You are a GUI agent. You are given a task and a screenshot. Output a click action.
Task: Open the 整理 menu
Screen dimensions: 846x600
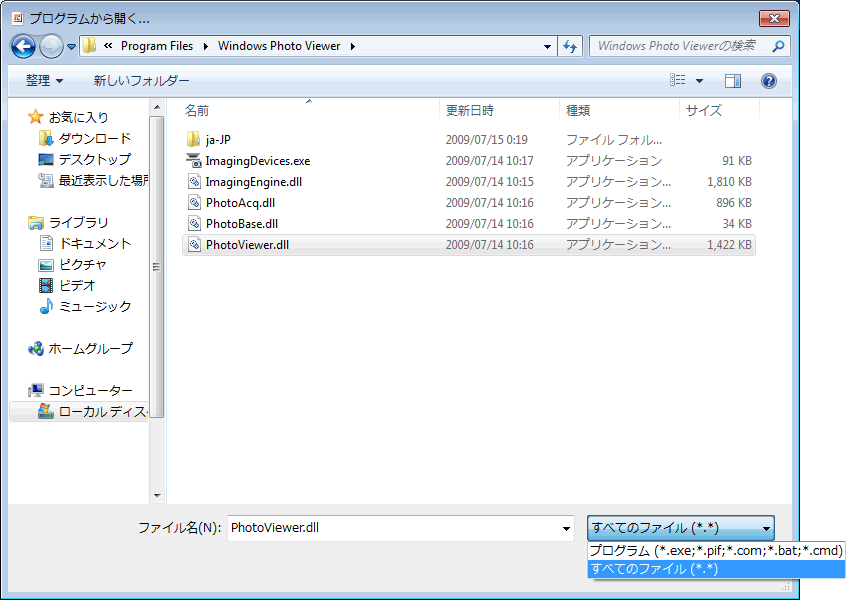coord(44,81)
